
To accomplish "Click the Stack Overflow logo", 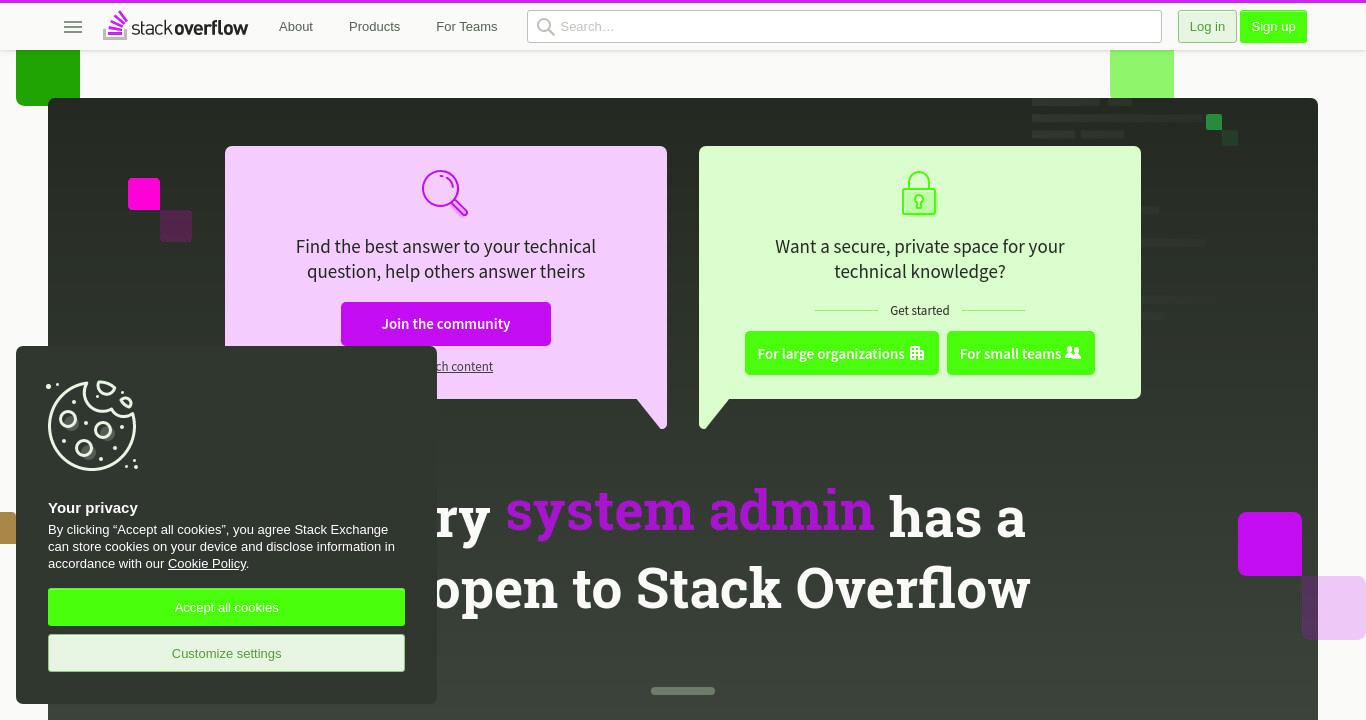I will pos(176,26).
